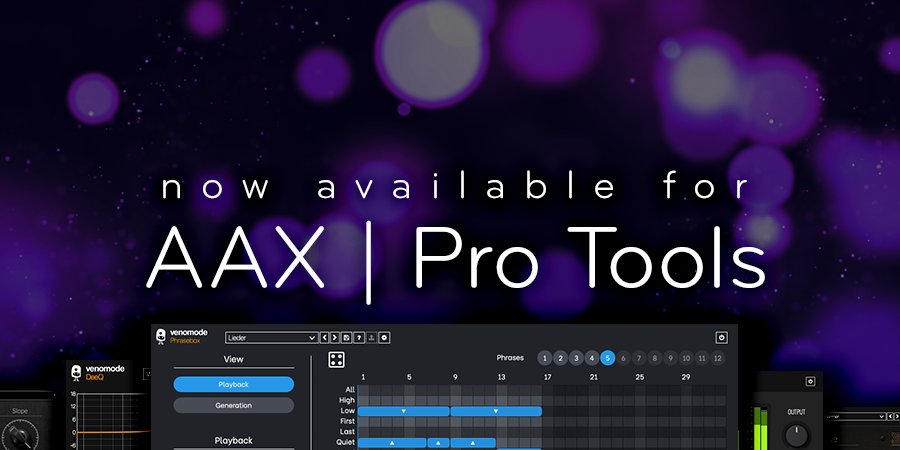Select phrase 11
900x450 pixels.
pos(702,358)
